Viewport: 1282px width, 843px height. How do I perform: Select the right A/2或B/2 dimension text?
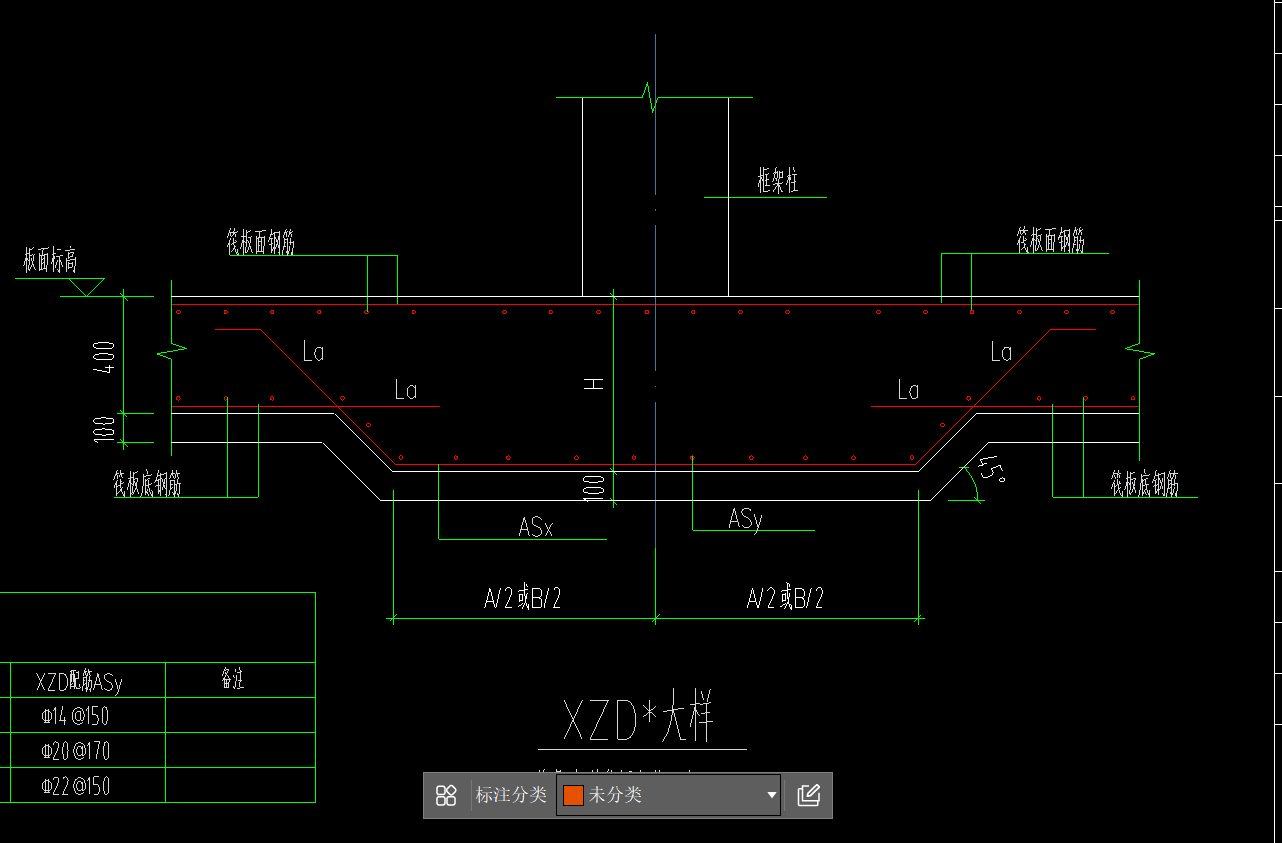point(786,598)
